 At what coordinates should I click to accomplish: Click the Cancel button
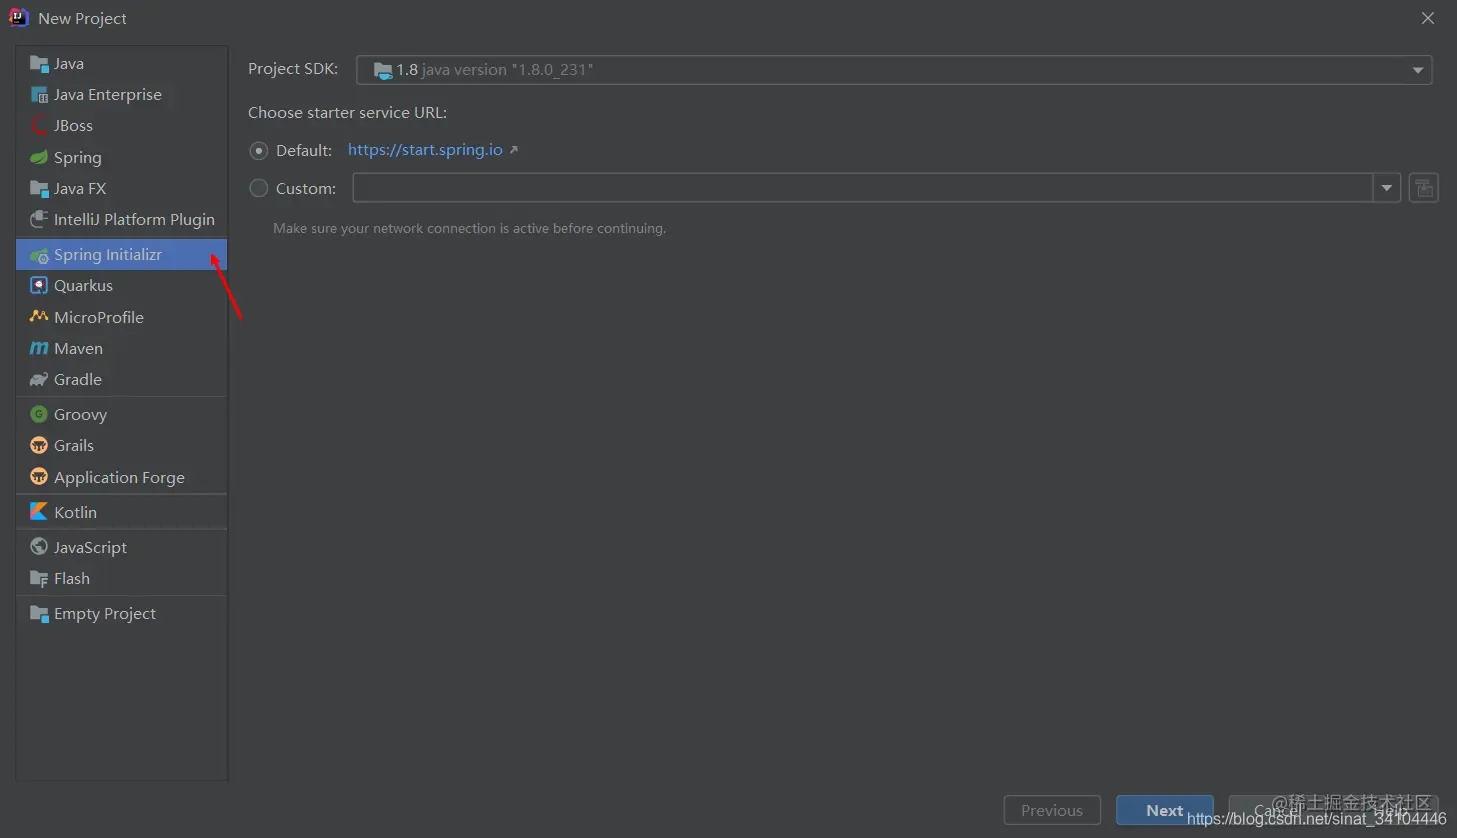tap(1277, 811)
